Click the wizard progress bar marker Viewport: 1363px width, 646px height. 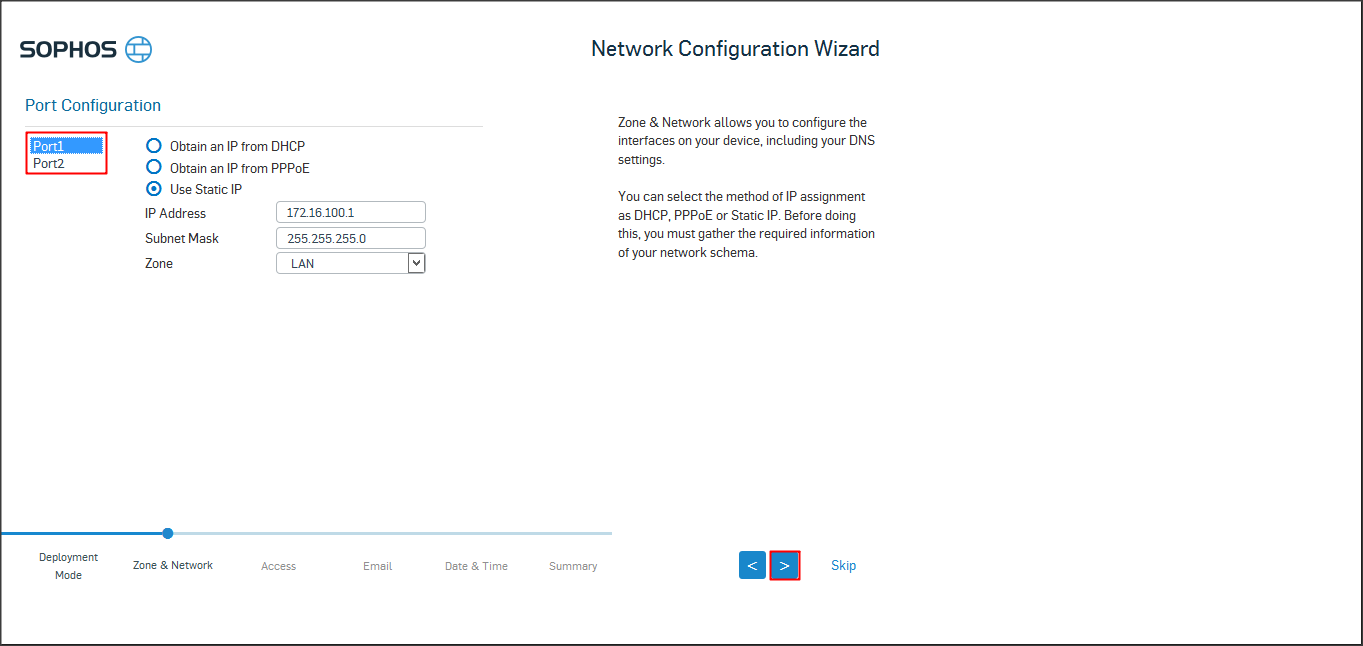click(168, 533)
